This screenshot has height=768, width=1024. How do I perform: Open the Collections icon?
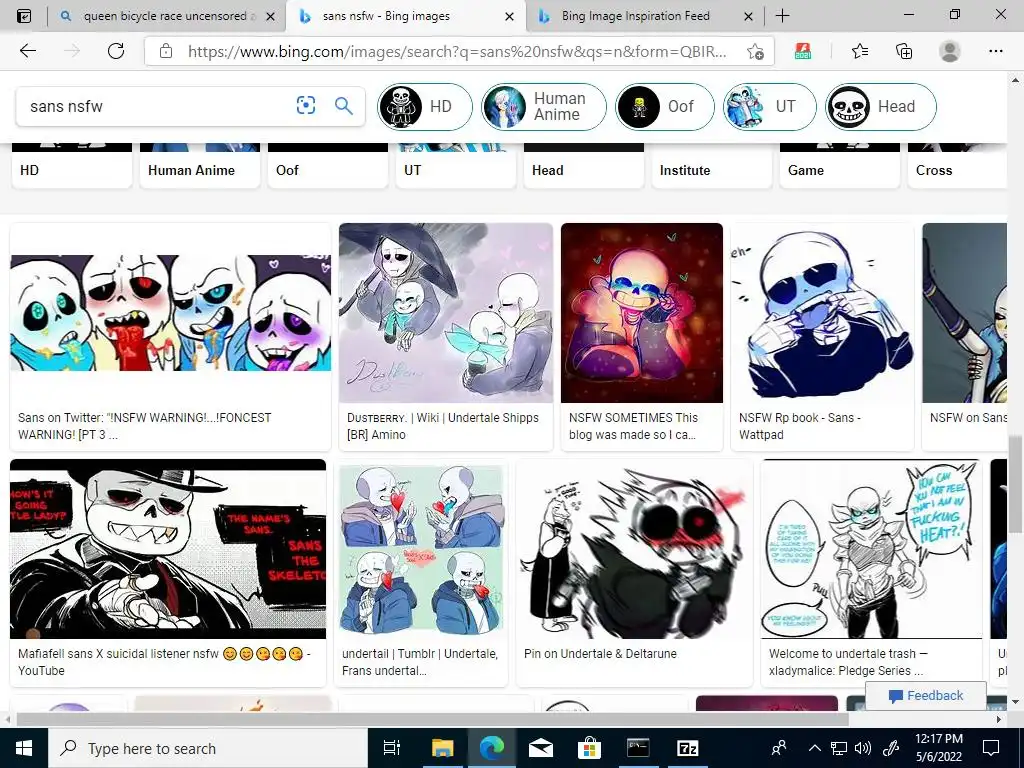904,51
